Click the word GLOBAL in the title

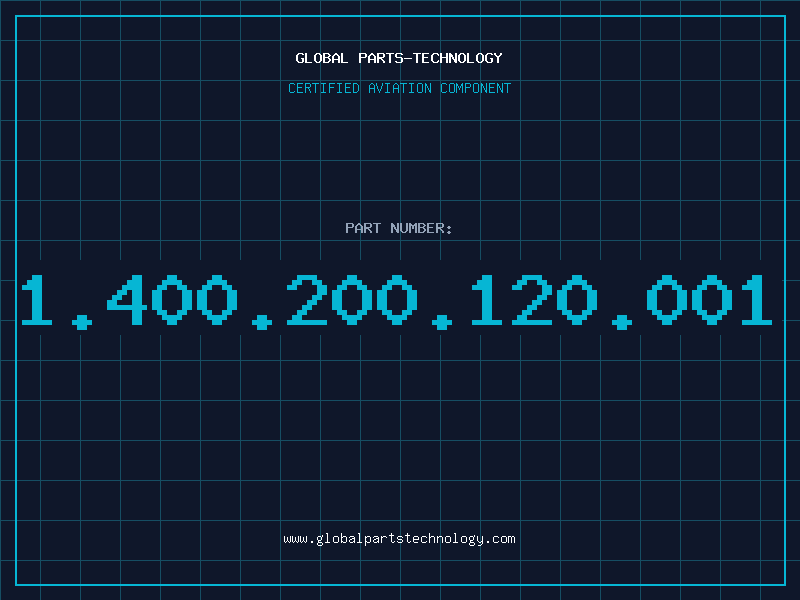322,58
